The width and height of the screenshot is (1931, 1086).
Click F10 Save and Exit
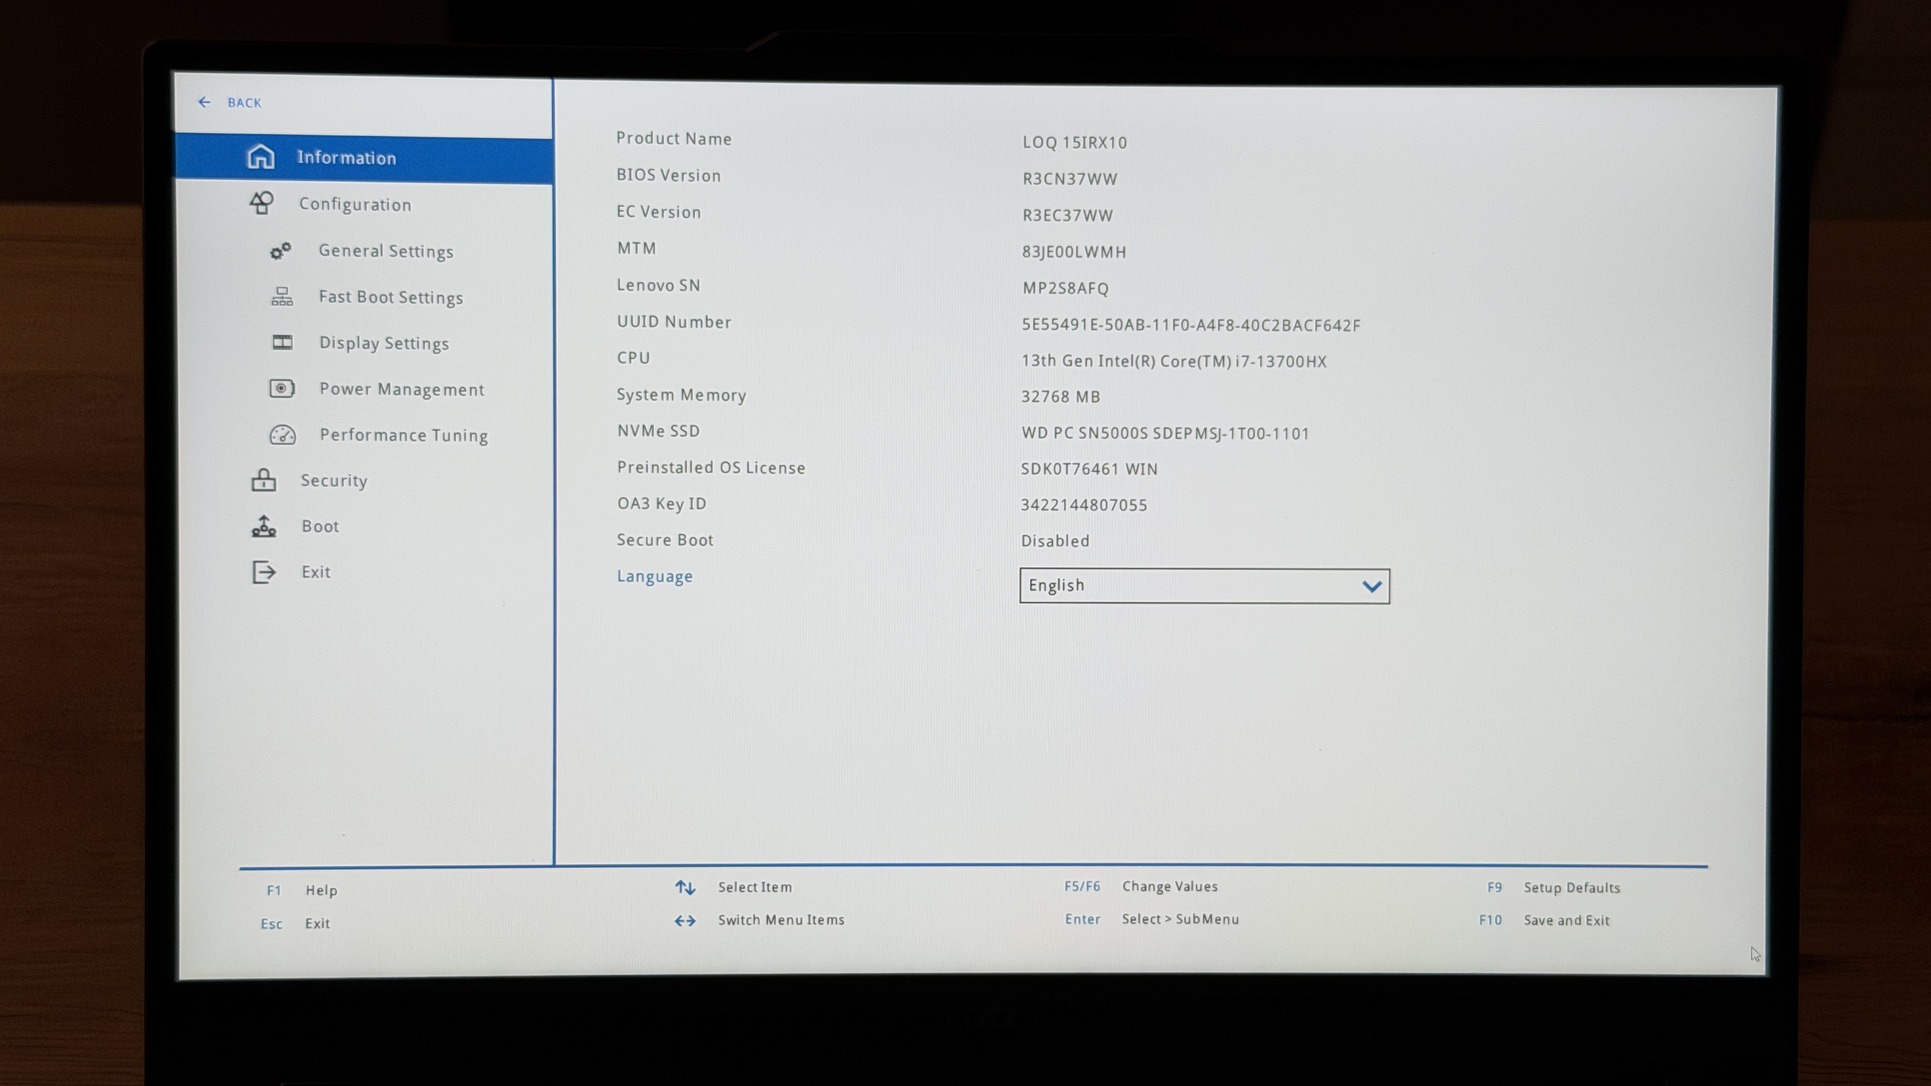tap(1565, 920)
